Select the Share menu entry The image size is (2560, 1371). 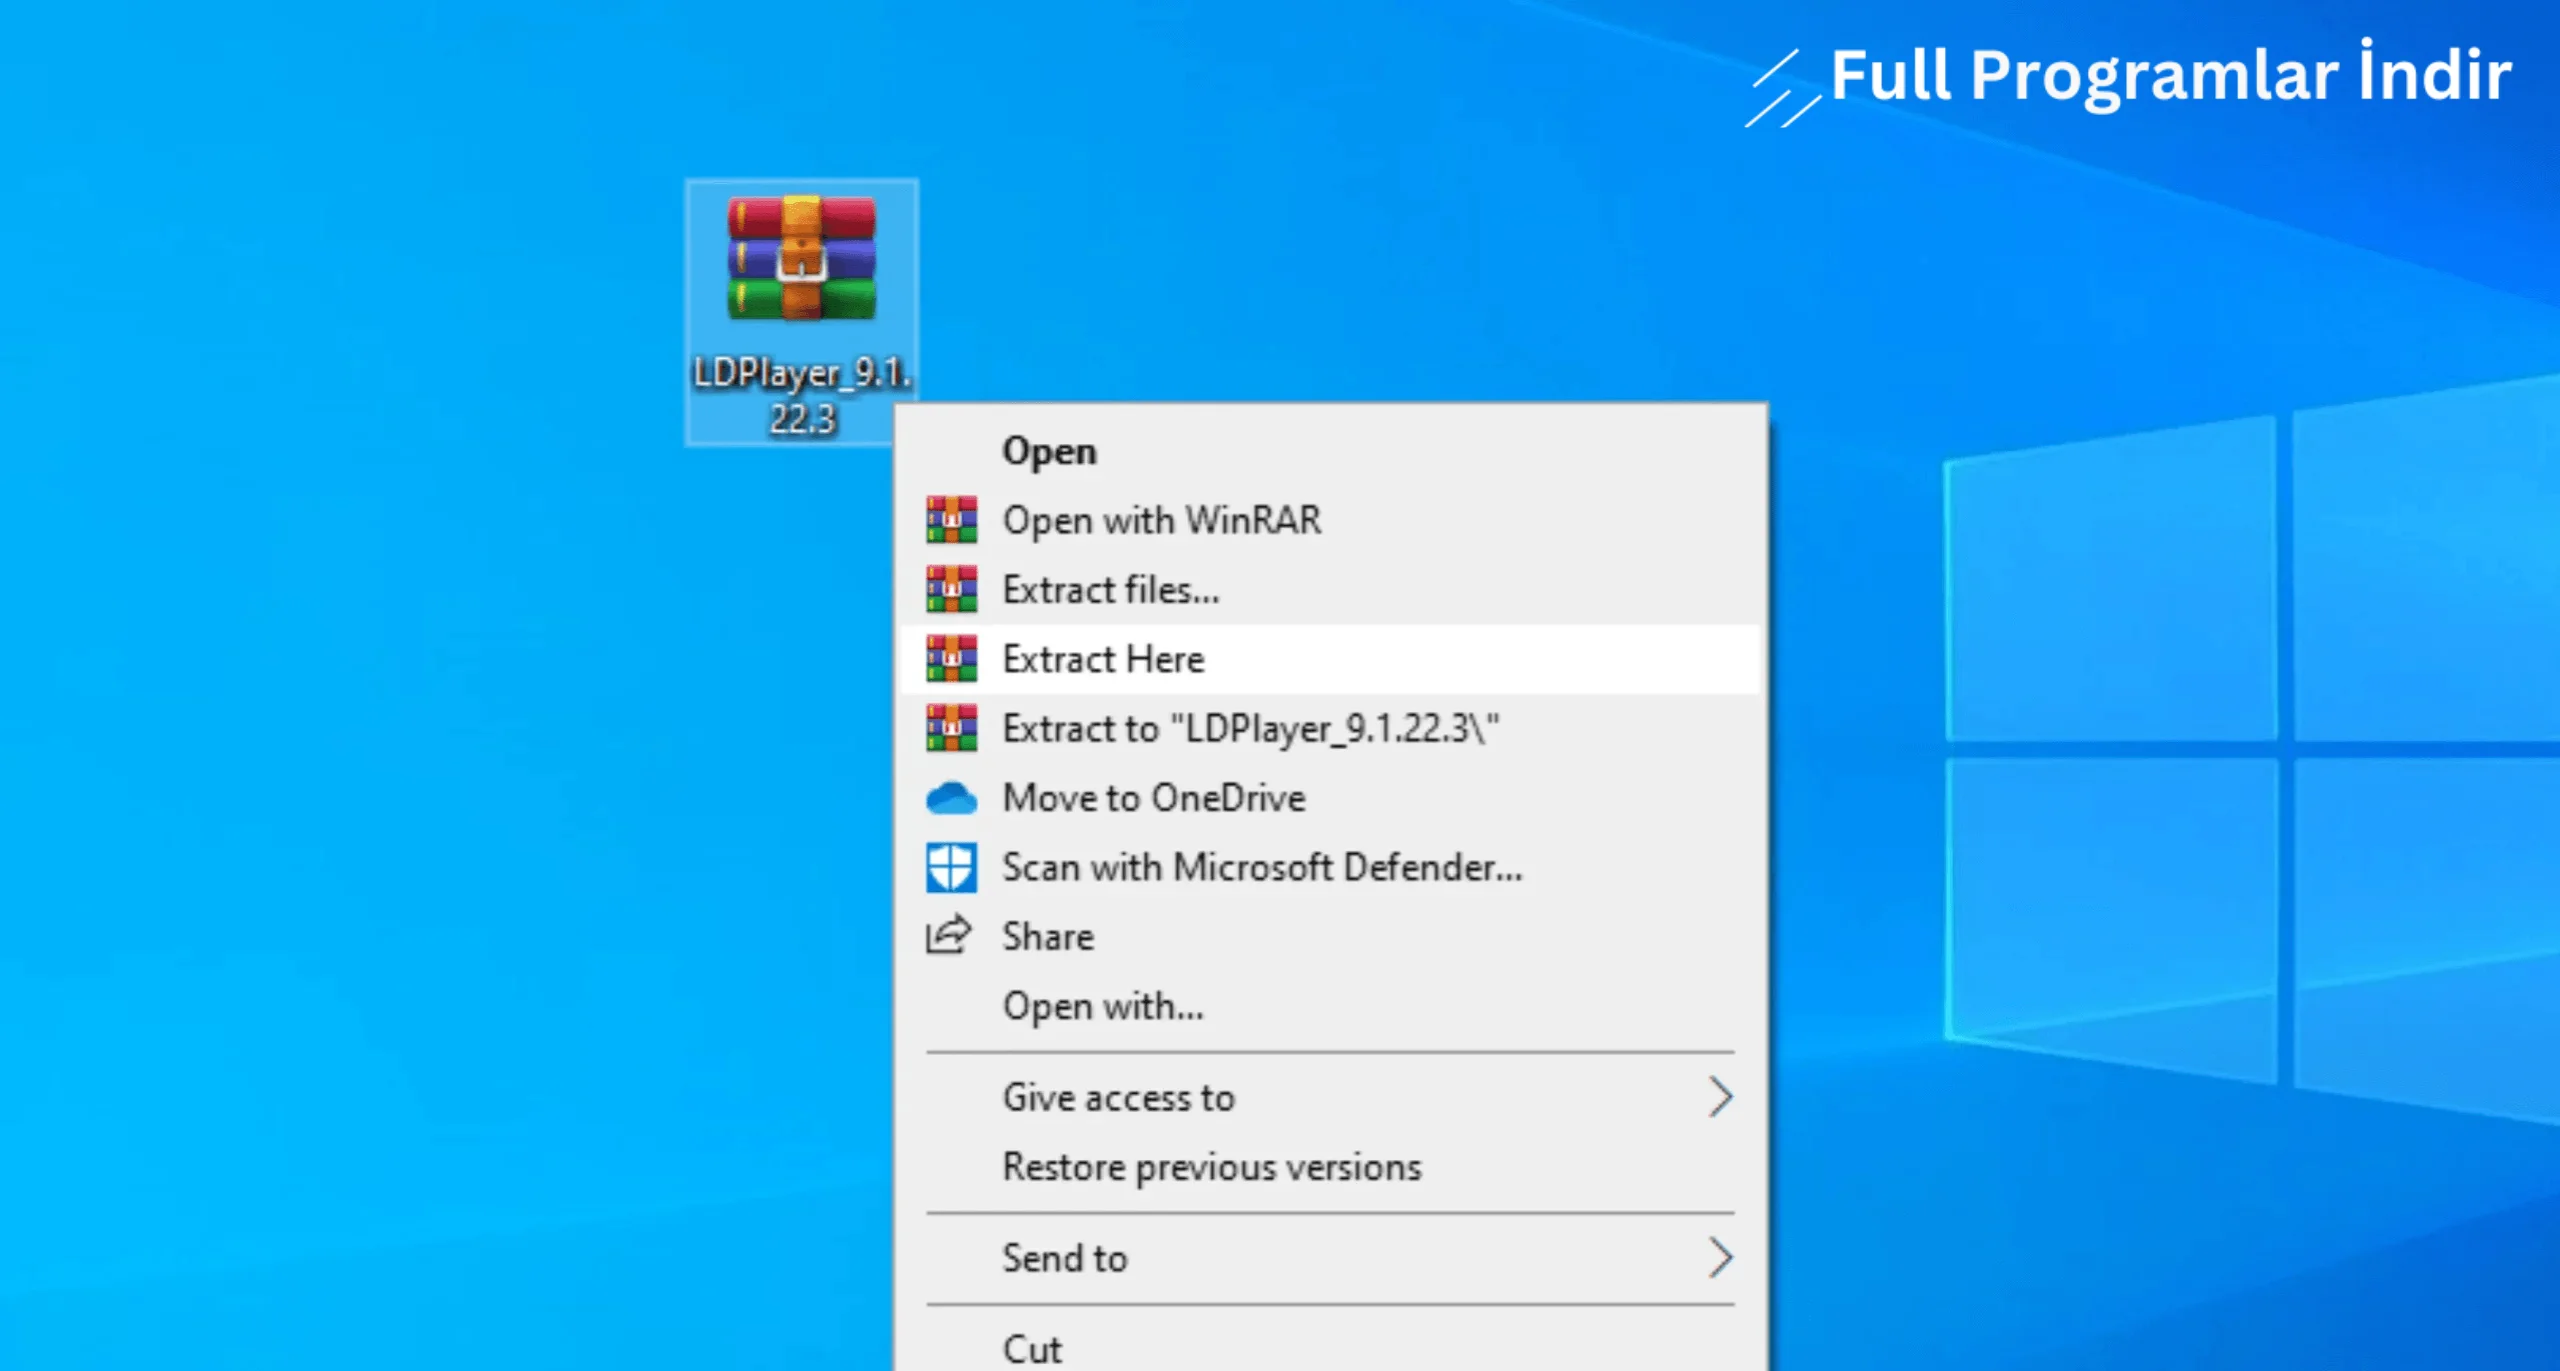1330,936
